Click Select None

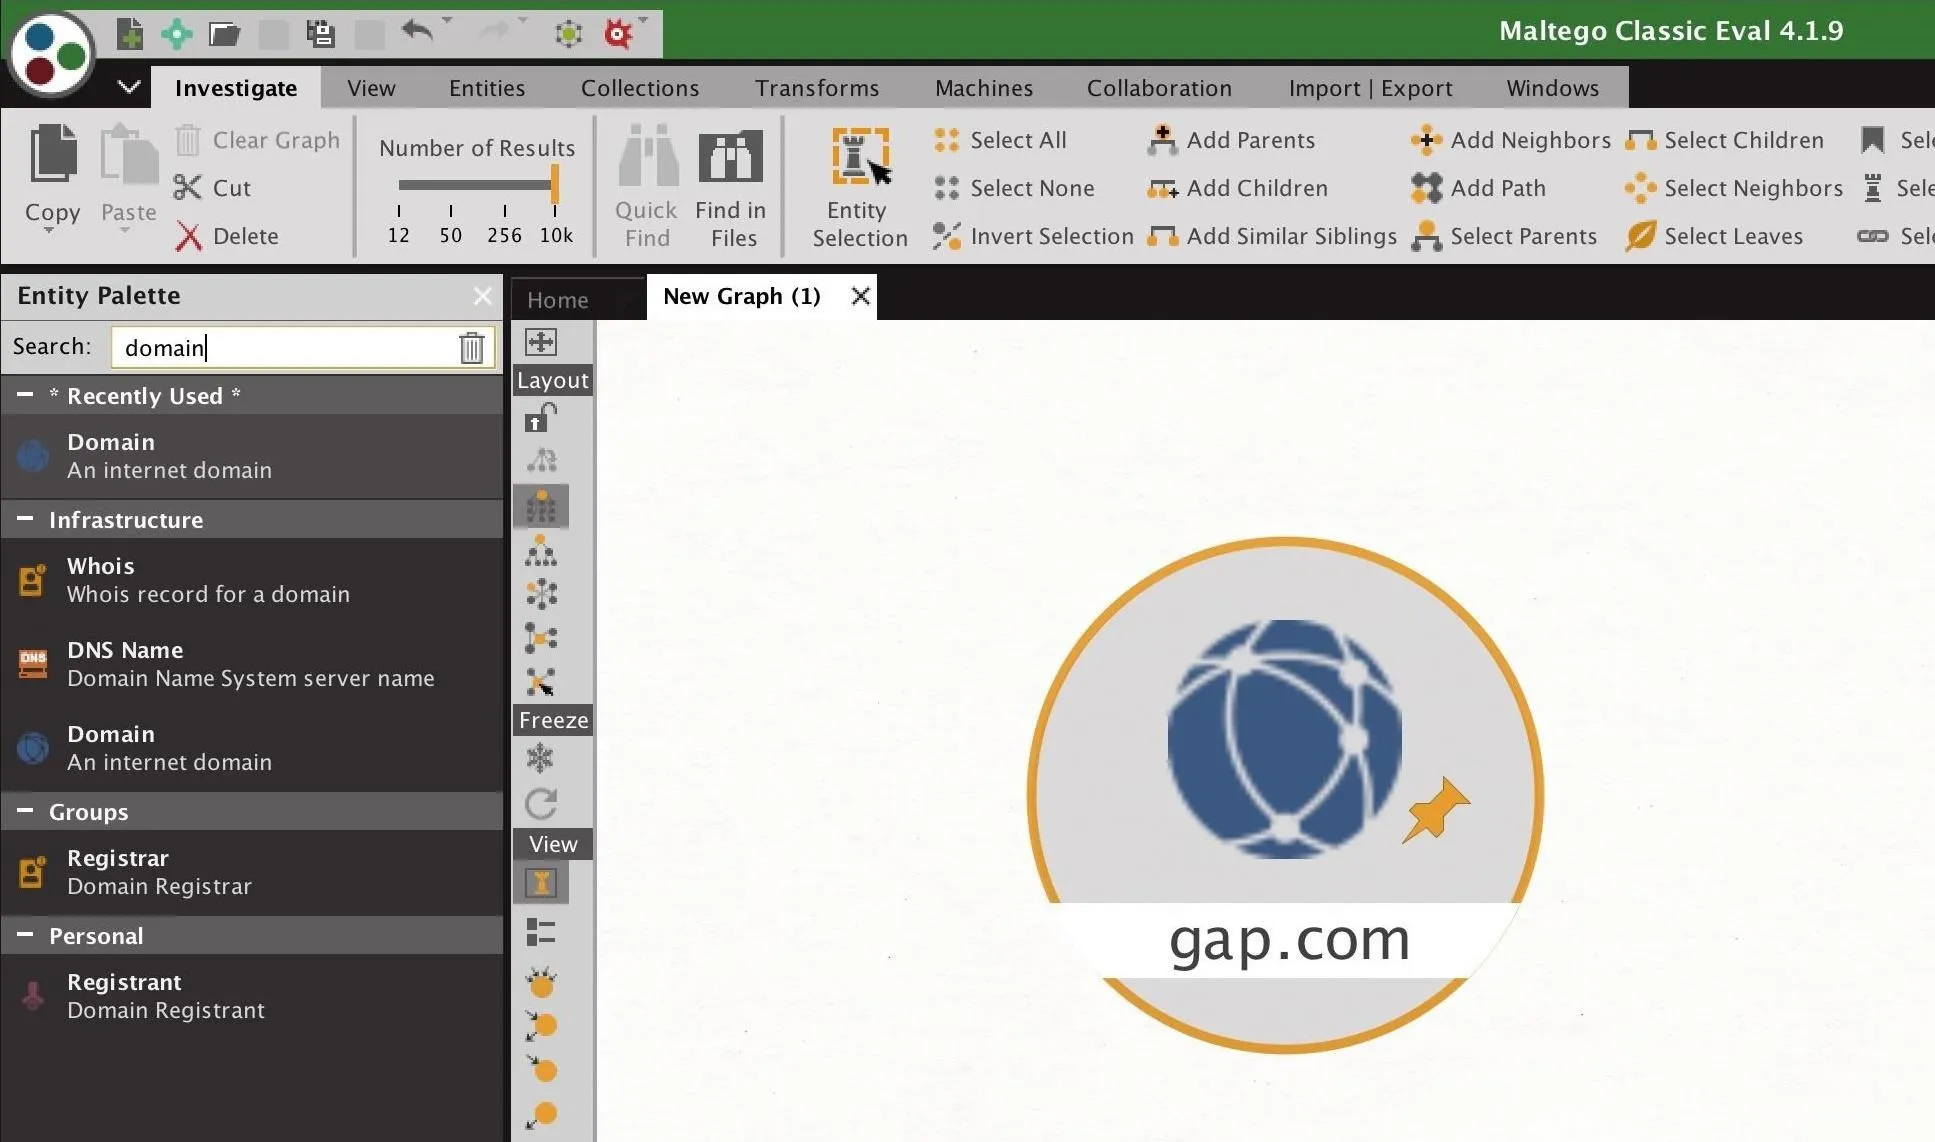[x=1014, y=188]
